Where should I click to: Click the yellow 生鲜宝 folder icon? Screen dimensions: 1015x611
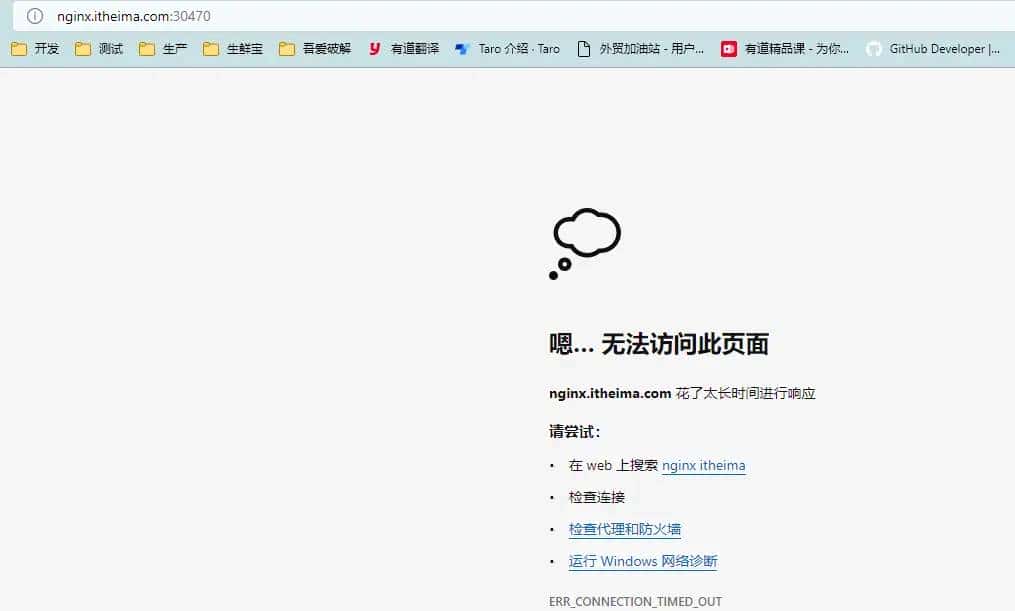pos(211,48)
